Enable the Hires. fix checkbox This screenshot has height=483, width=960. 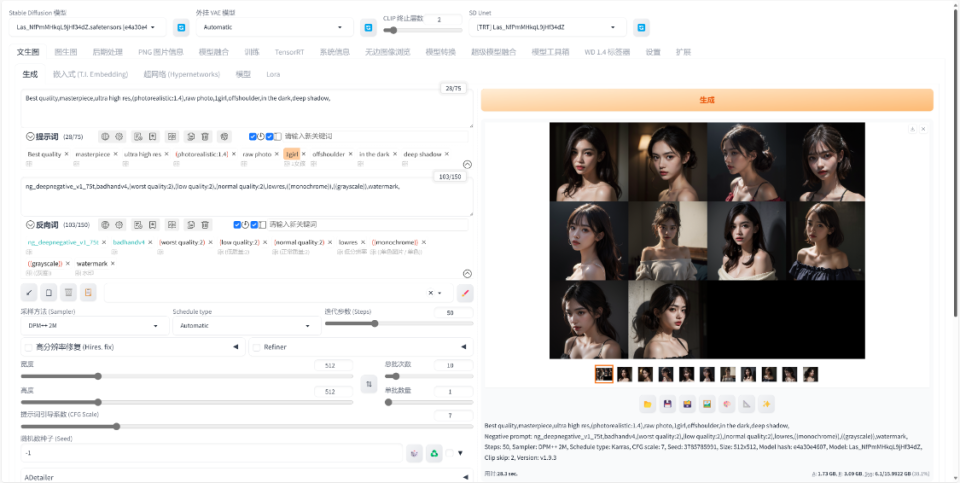[x=28, y=347]
